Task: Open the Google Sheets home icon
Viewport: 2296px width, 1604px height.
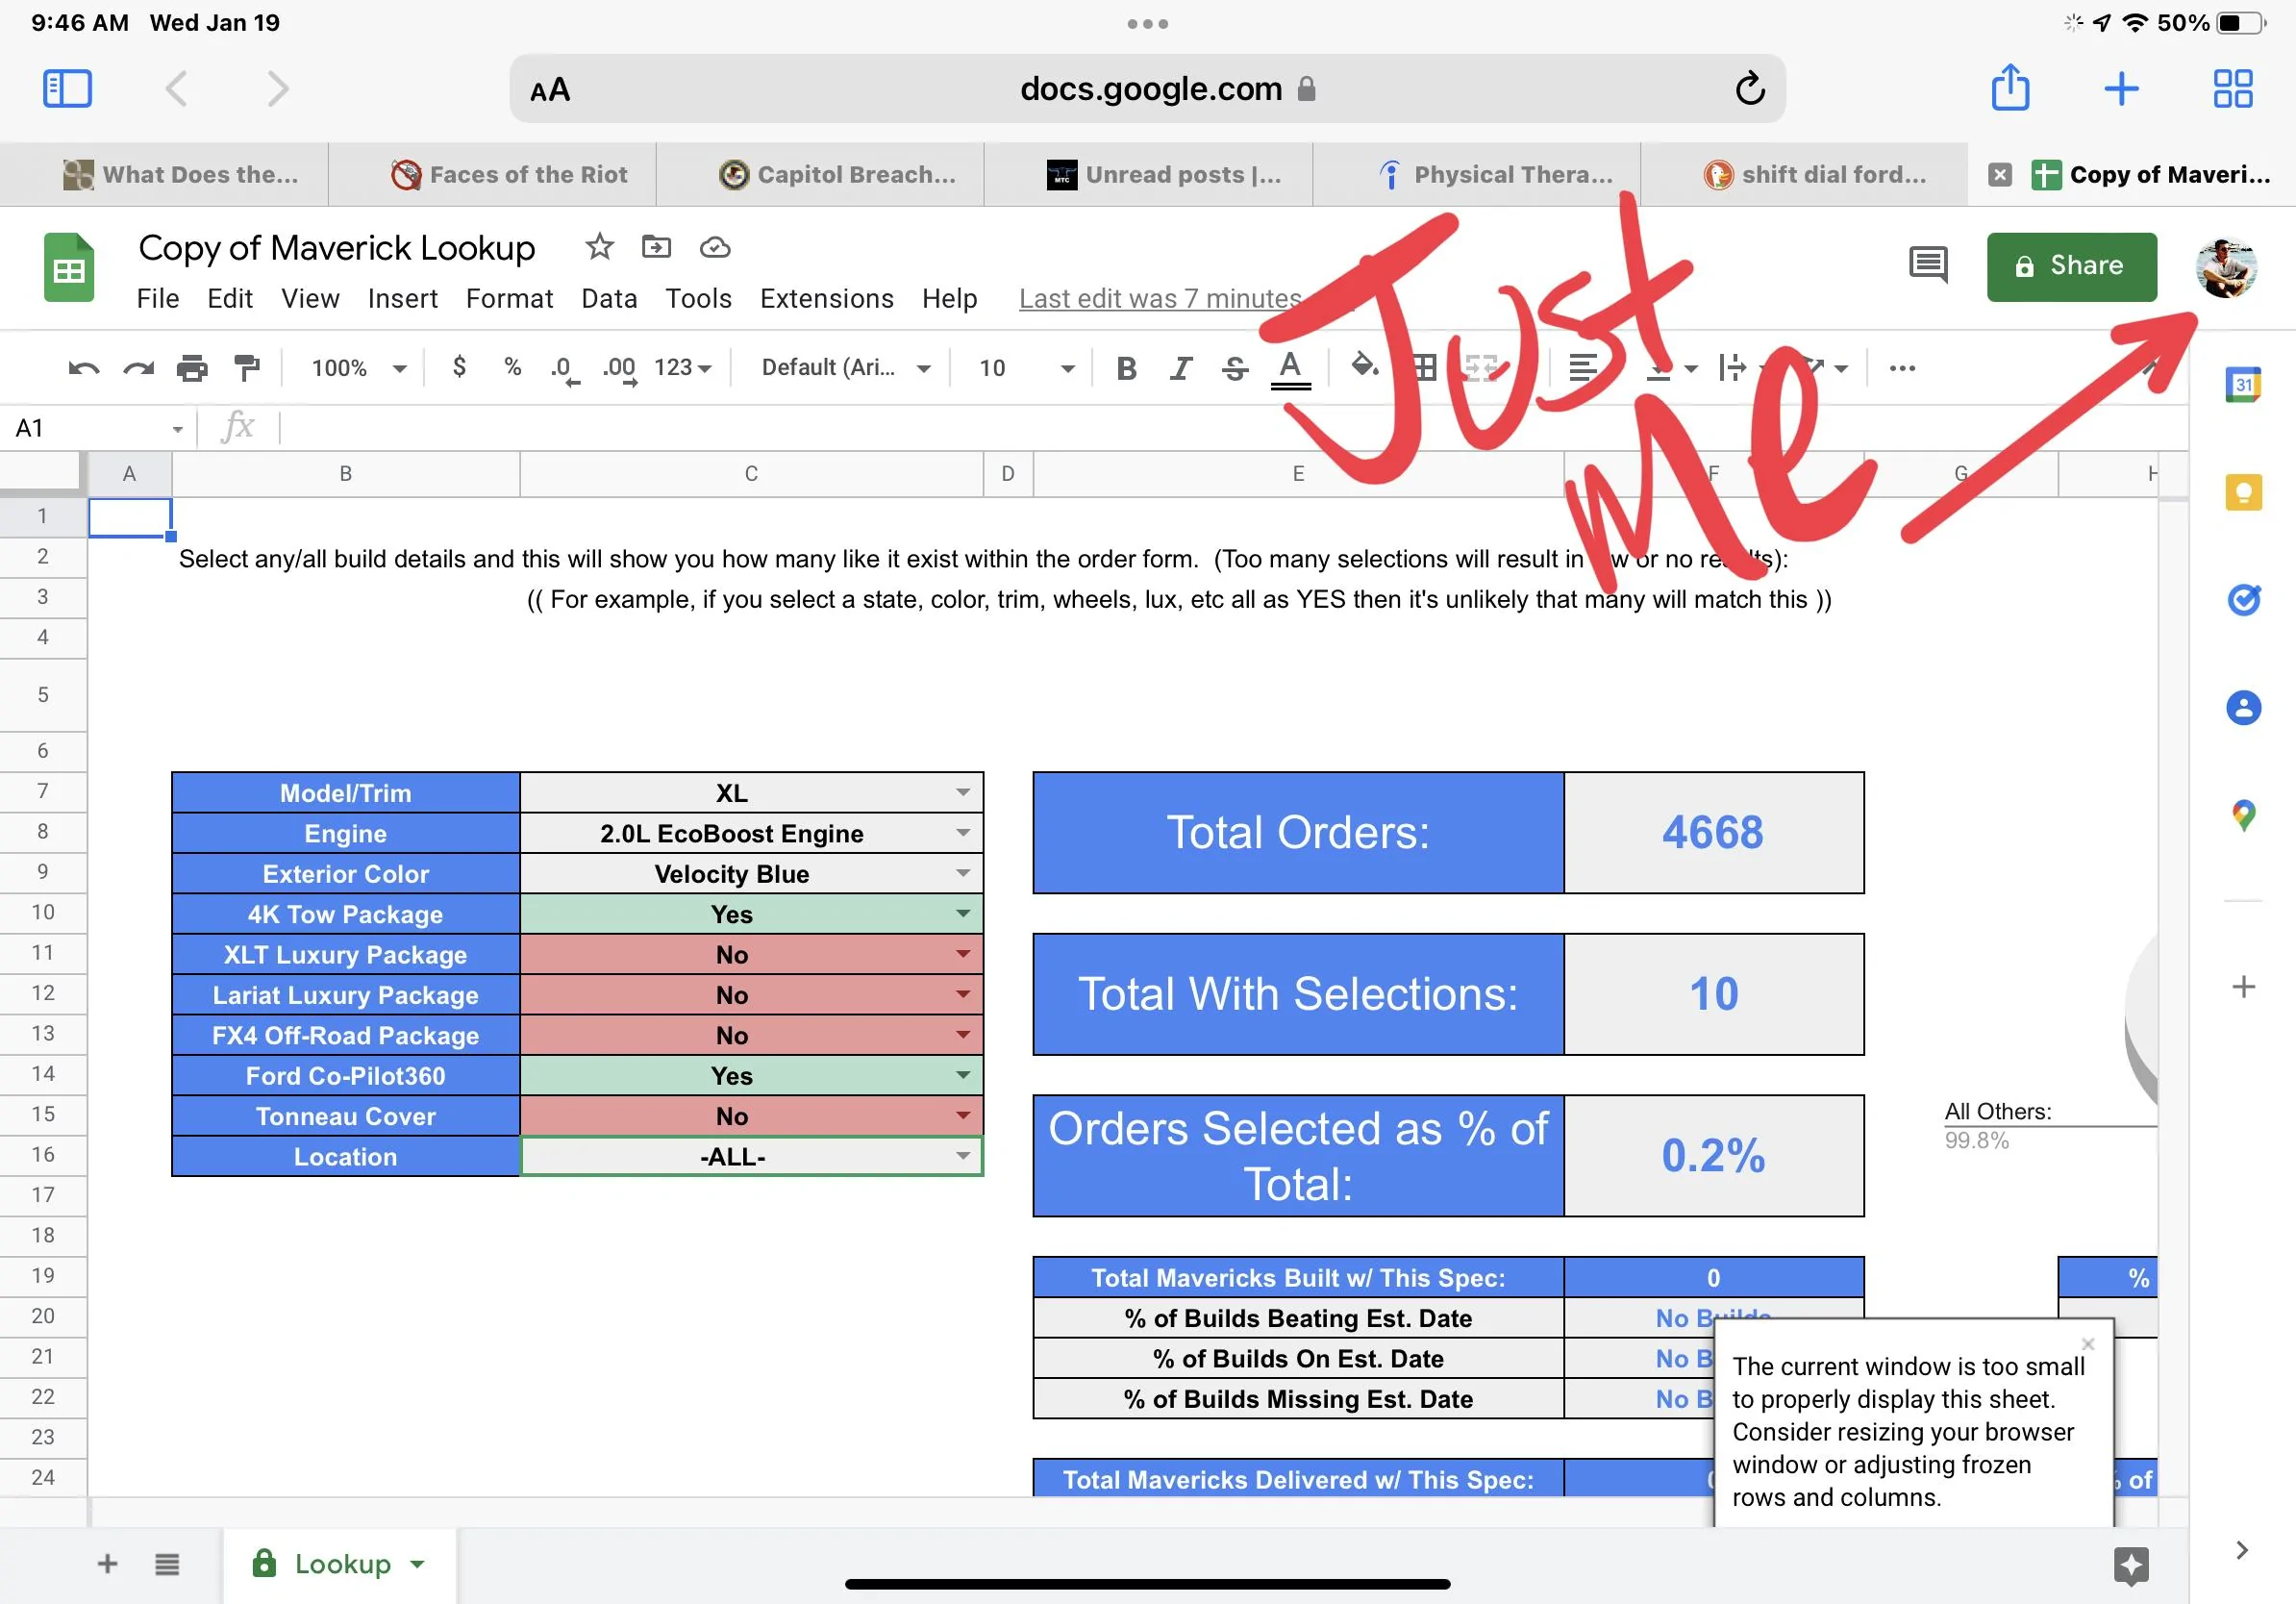Action: [69, 267]
